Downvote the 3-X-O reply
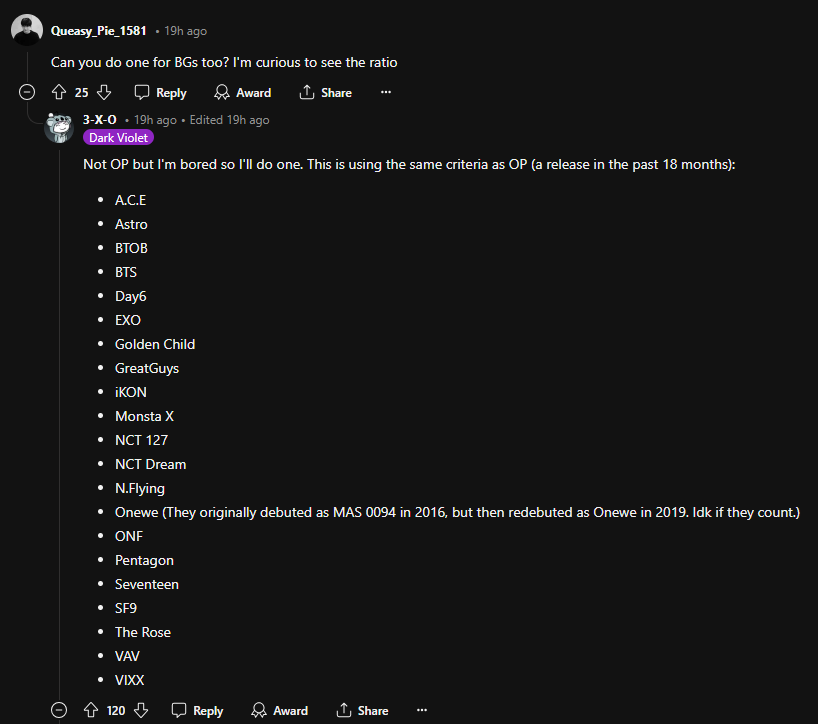 (141, 710)
